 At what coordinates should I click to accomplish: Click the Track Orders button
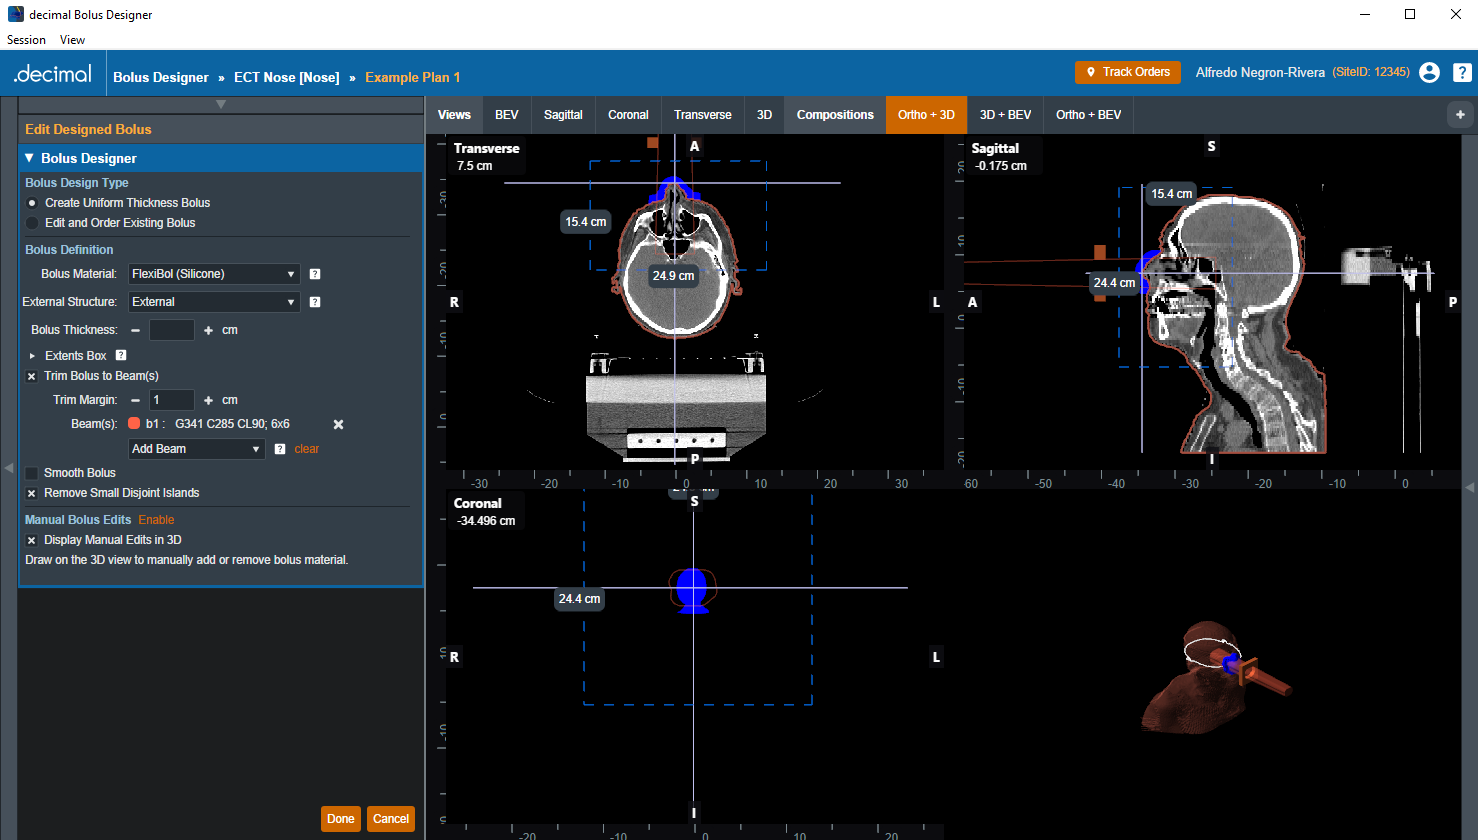(1127, 72)
